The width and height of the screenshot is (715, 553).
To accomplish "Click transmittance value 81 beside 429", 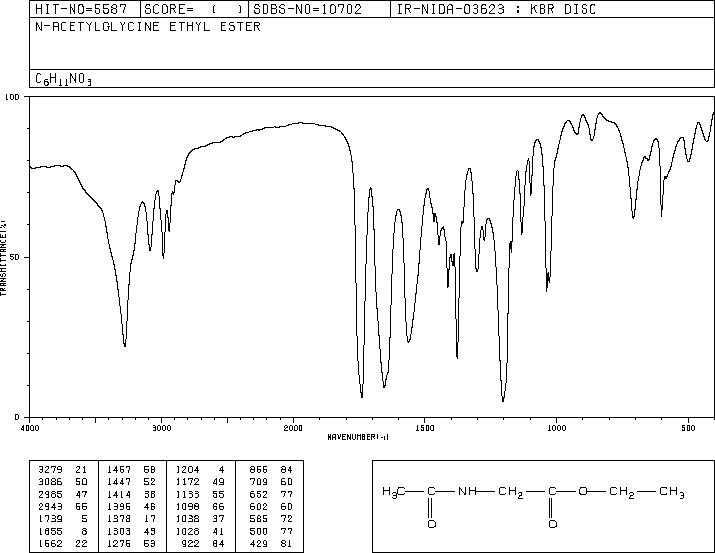I will [x=286, y=543].
